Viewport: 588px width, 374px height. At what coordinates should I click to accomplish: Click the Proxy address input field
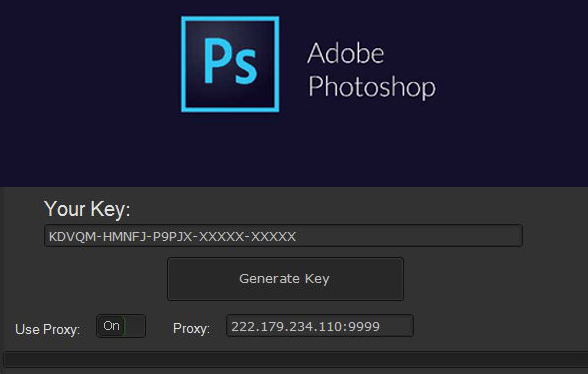pyautogui.click(x=320, y=326)
